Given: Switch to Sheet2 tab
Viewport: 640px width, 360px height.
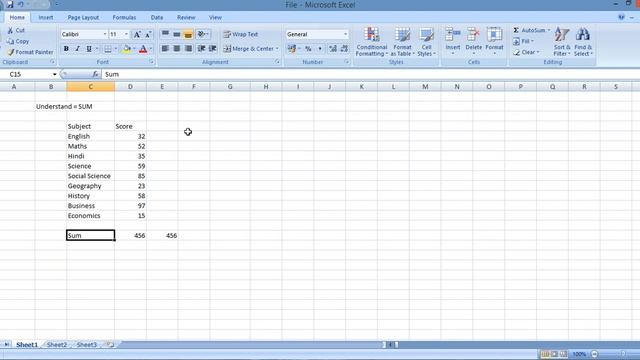Looking at the screenshot, I should click(57, 345).
